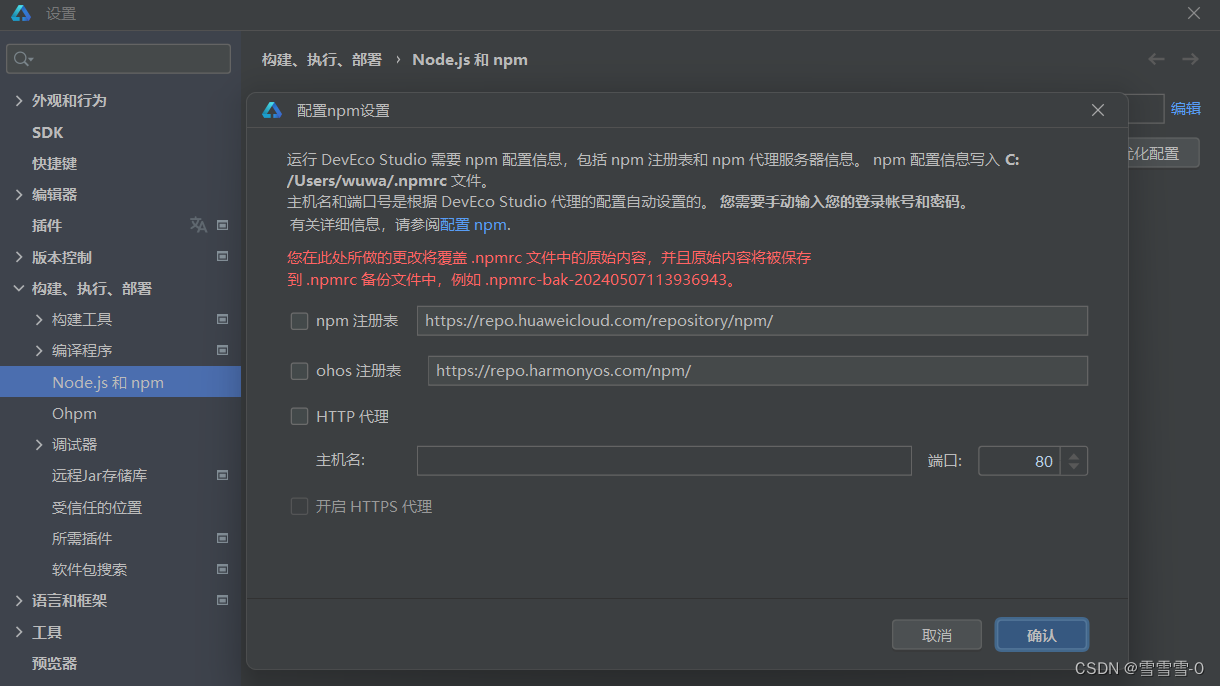Click the project-level icon beside 插件
This screenshot has width=1220, height=686.
tap(222, 225)
